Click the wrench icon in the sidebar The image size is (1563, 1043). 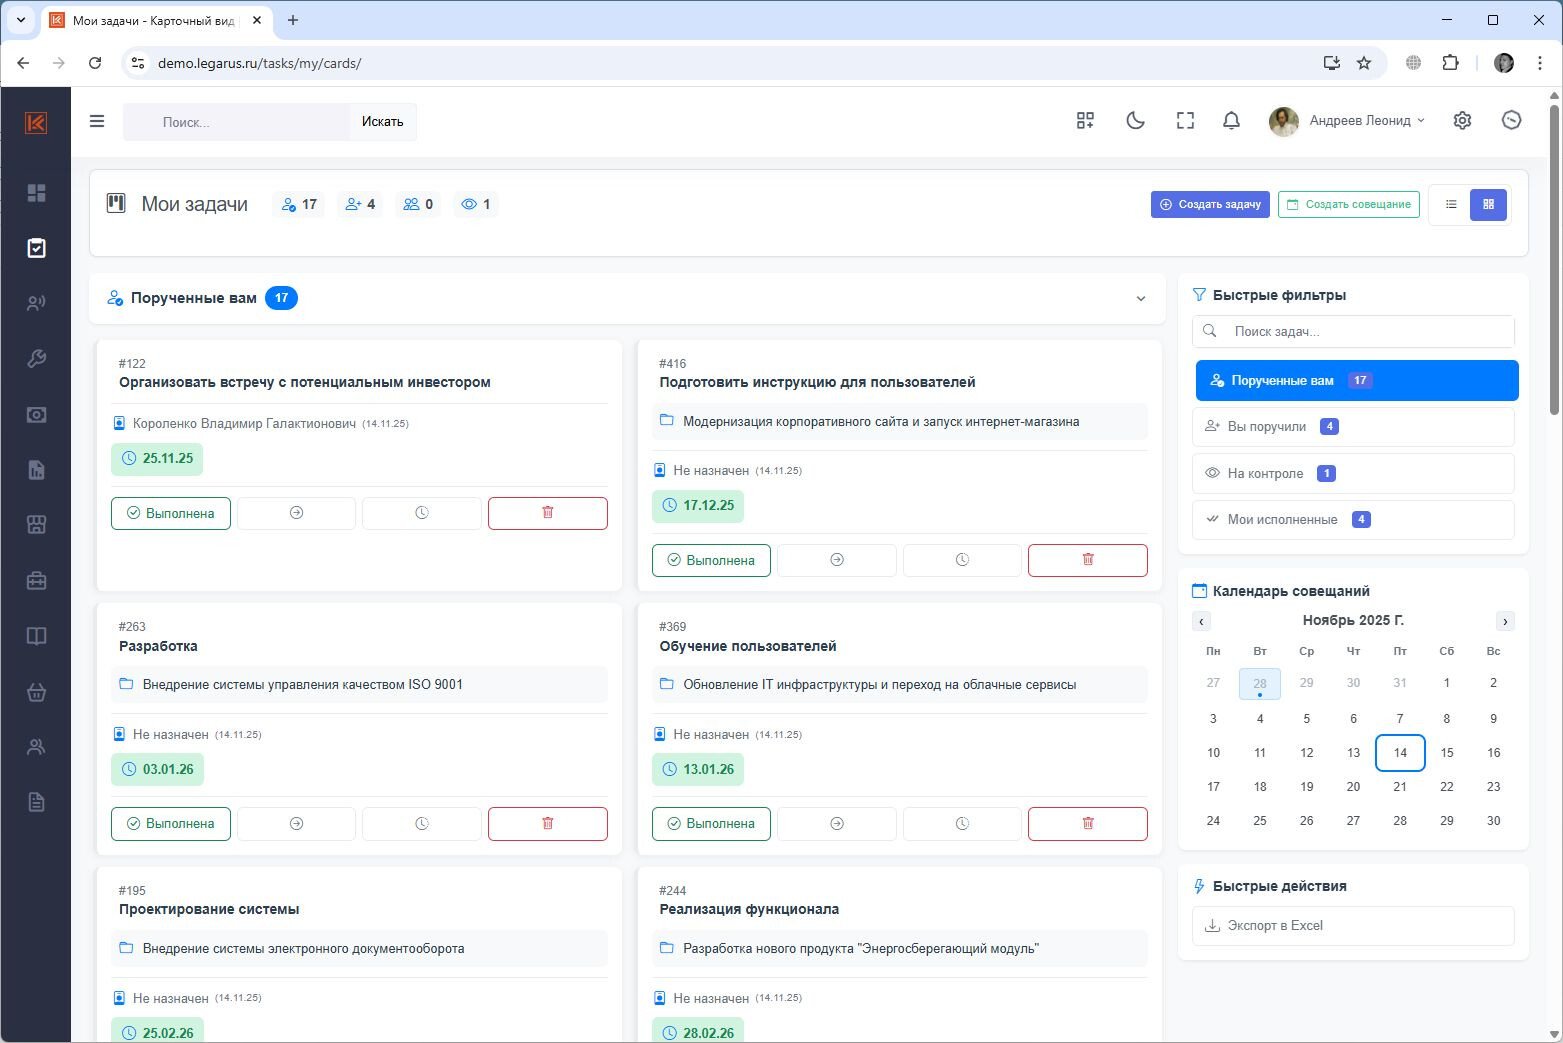point(37,359)
